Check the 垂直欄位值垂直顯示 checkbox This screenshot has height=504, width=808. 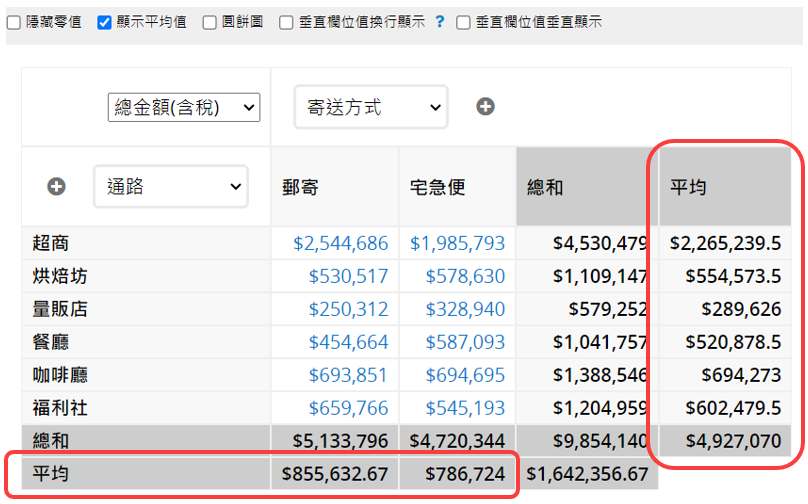pos(463,22)
